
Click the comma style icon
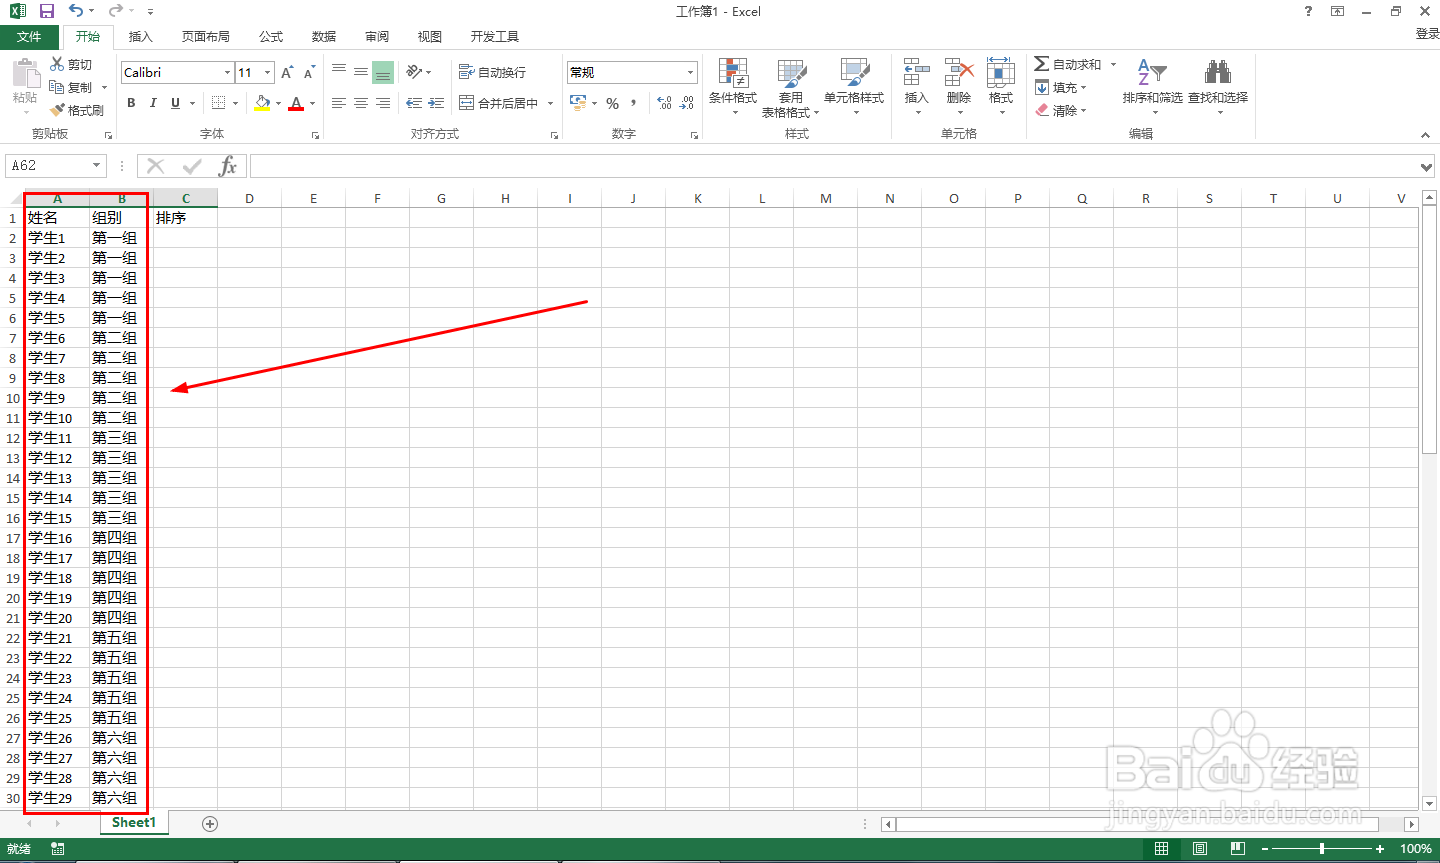click(x=634, y=103)
